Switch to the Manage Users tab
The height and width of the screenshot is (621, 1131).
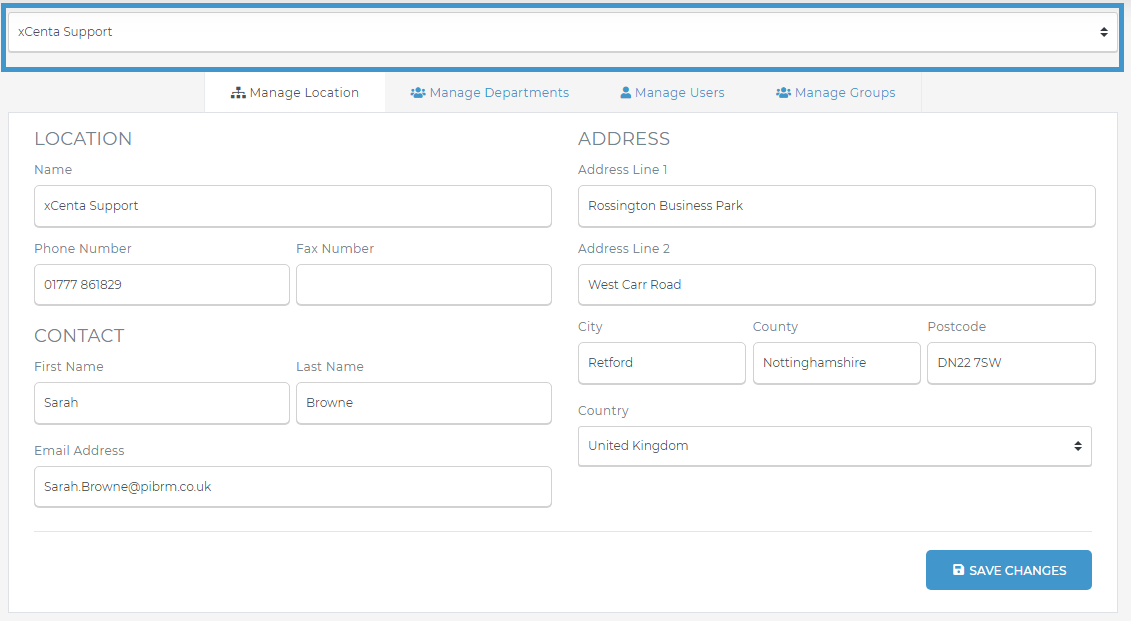[672, 93]
